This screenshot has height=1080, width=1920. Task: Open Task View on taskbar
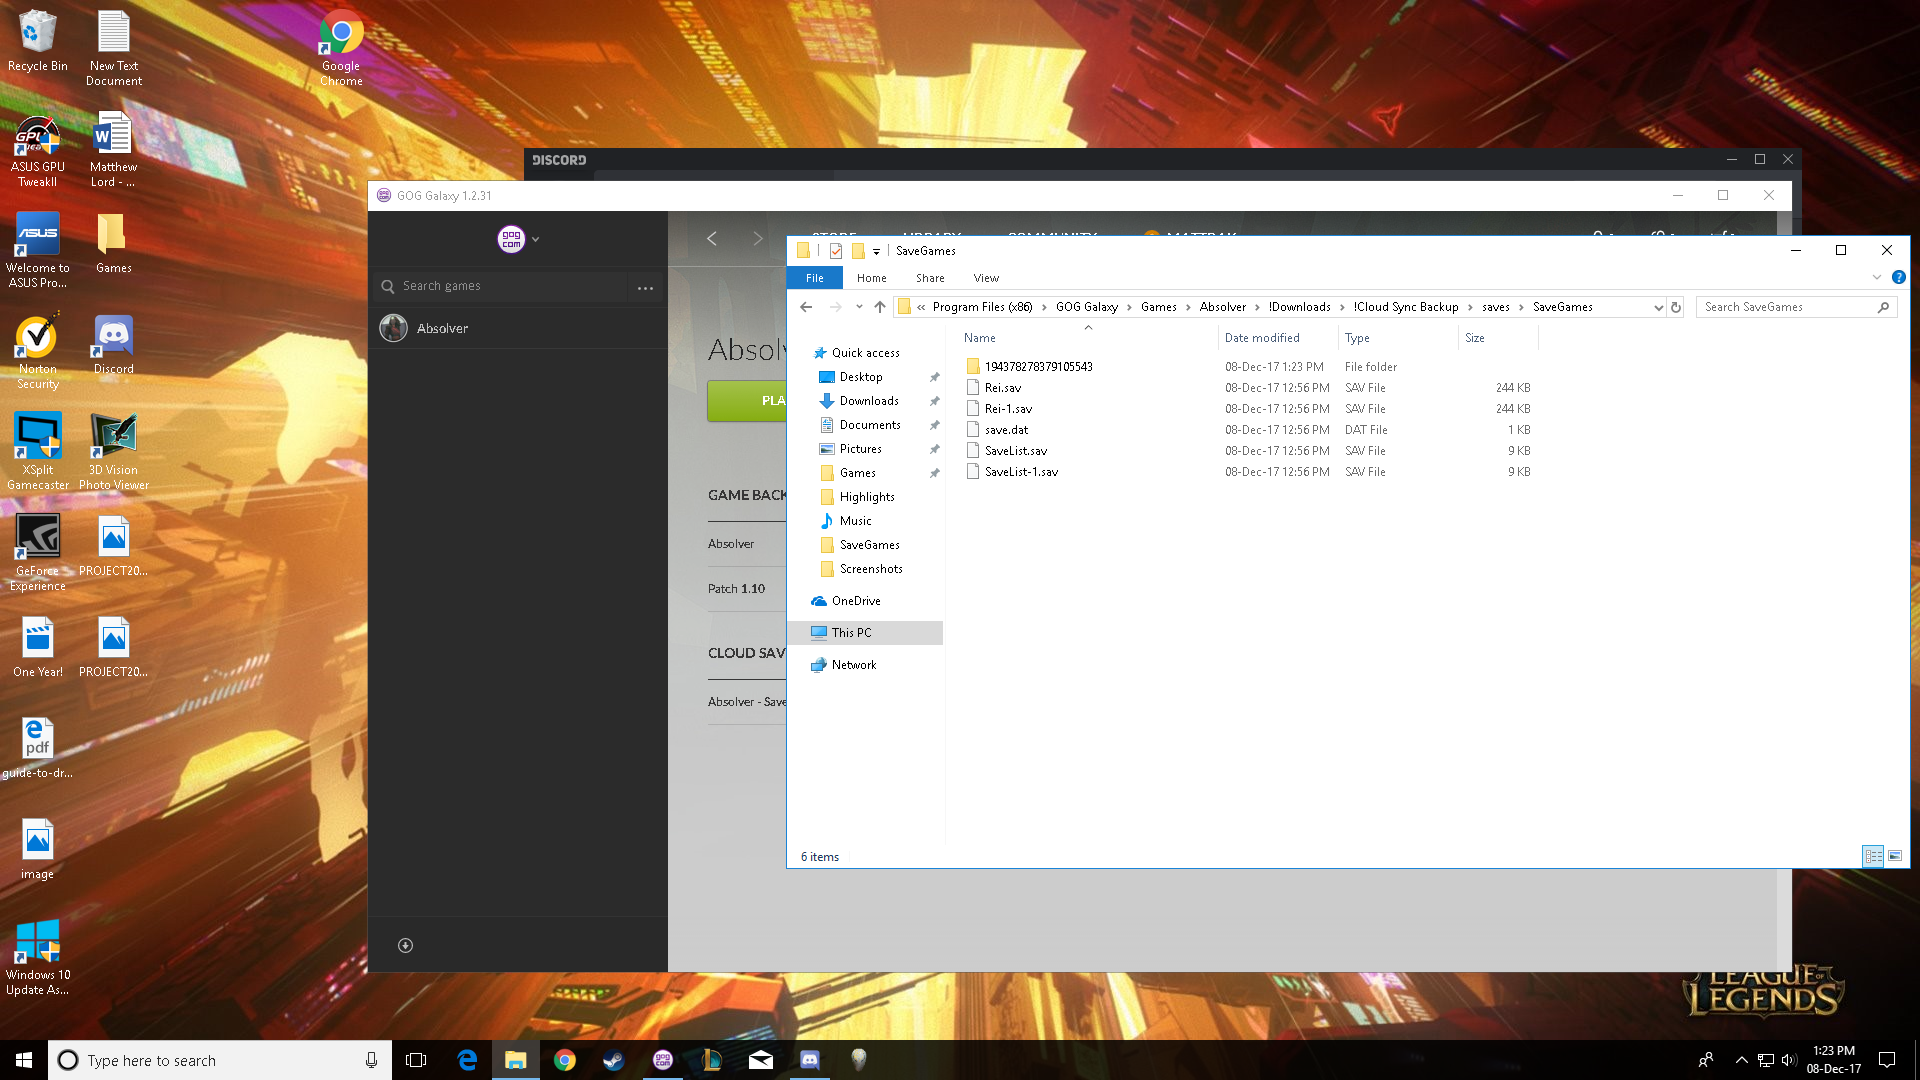(x=416, y=1060)
